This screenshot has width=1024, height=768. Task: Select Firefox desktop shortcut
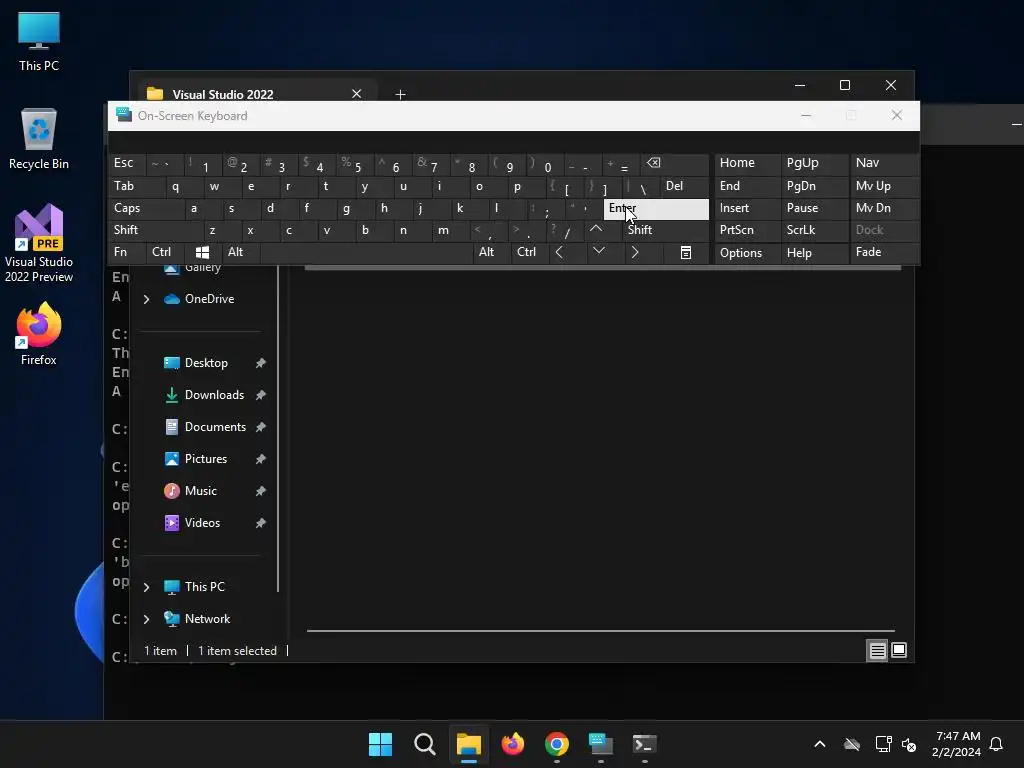pos(39,333)
